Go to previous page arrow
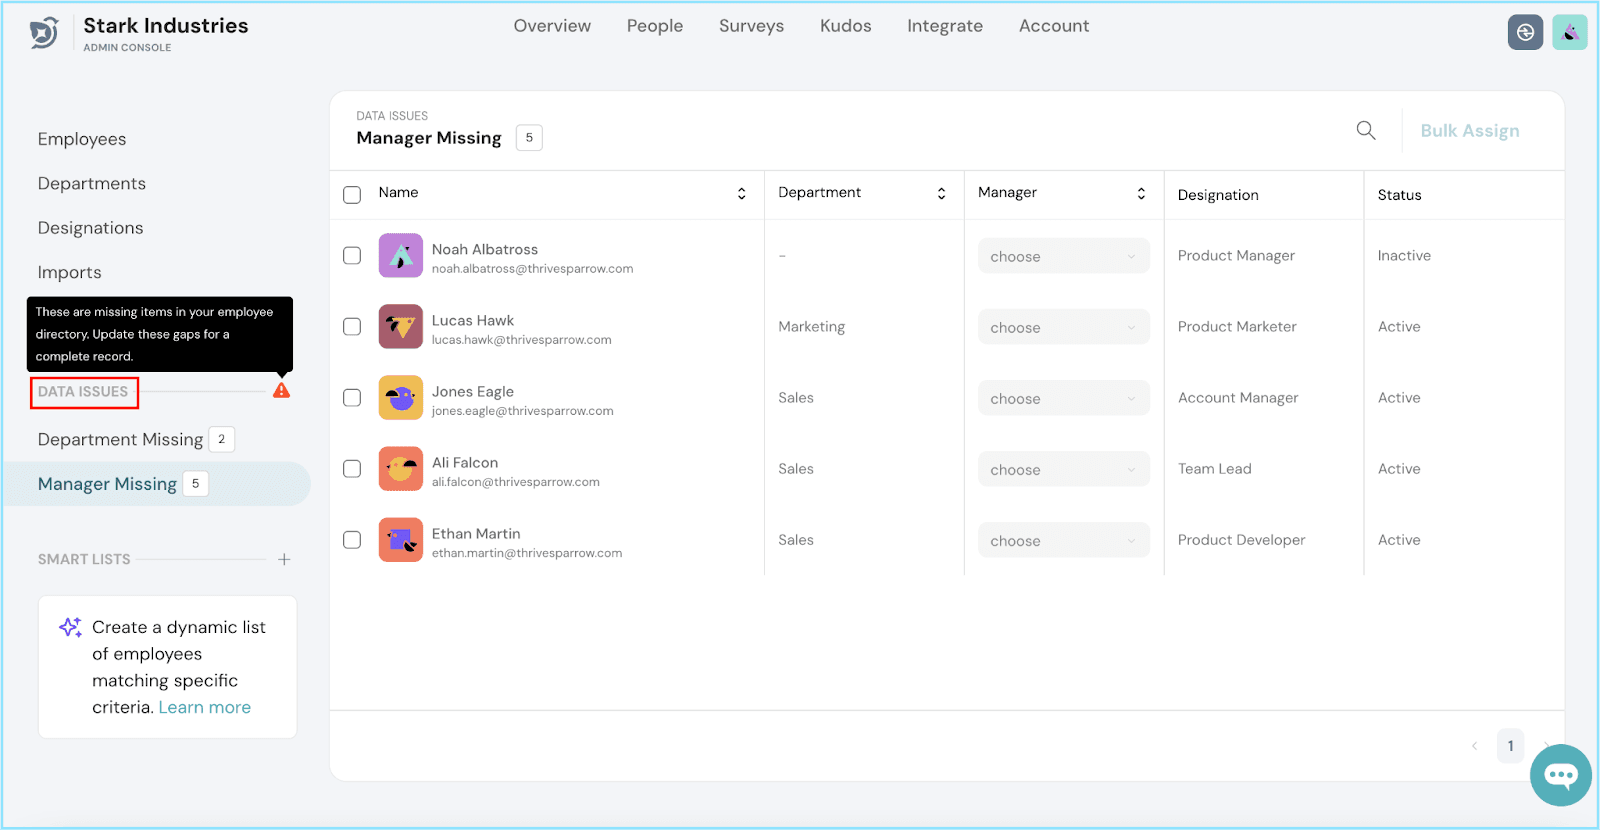 pos(1474,746)
